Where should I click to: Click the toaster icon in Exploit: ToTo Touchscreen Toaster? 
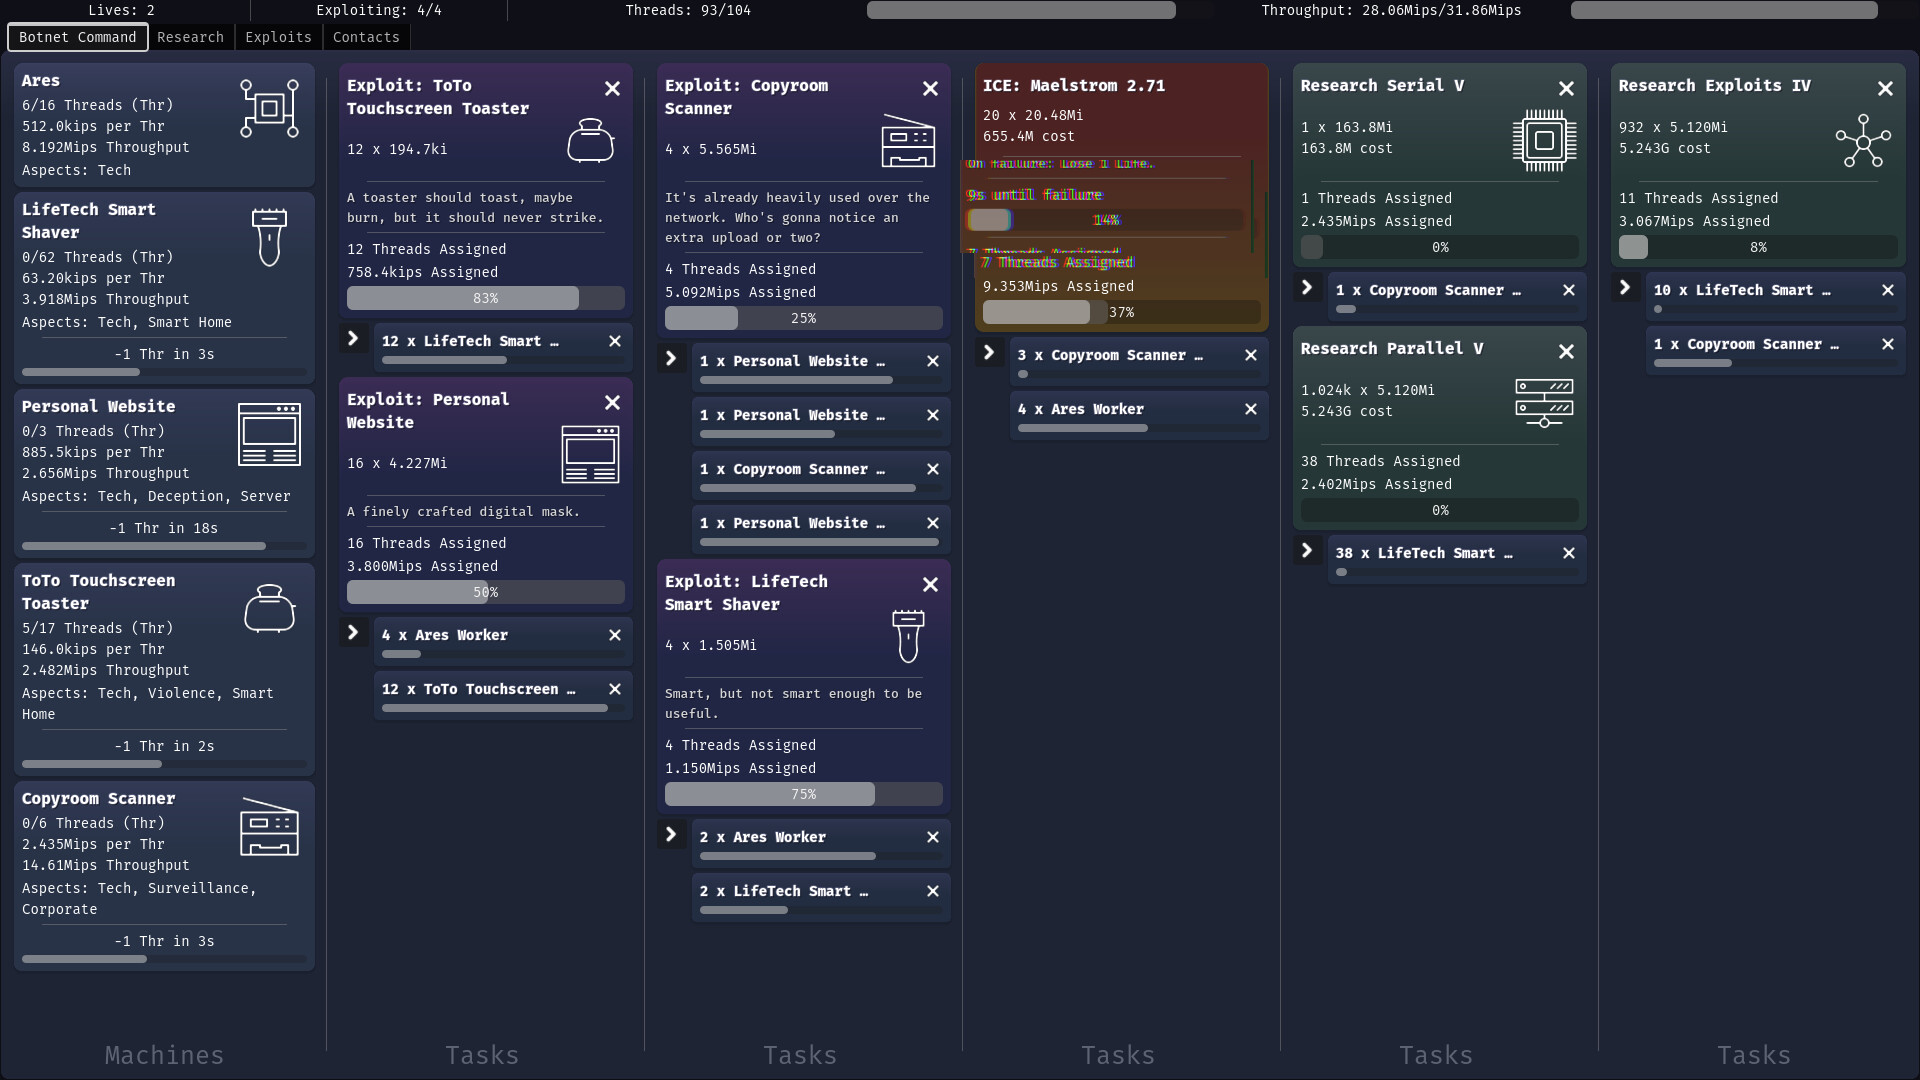590,140
